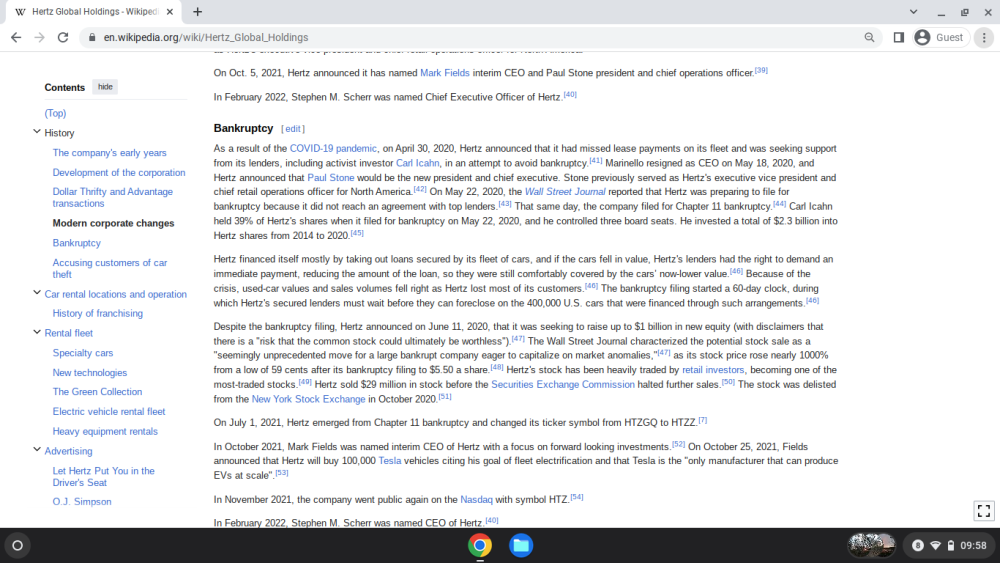This screenshot has height=563, width=1000.
Task: Open a new browser tab
Action: point(198,11)
